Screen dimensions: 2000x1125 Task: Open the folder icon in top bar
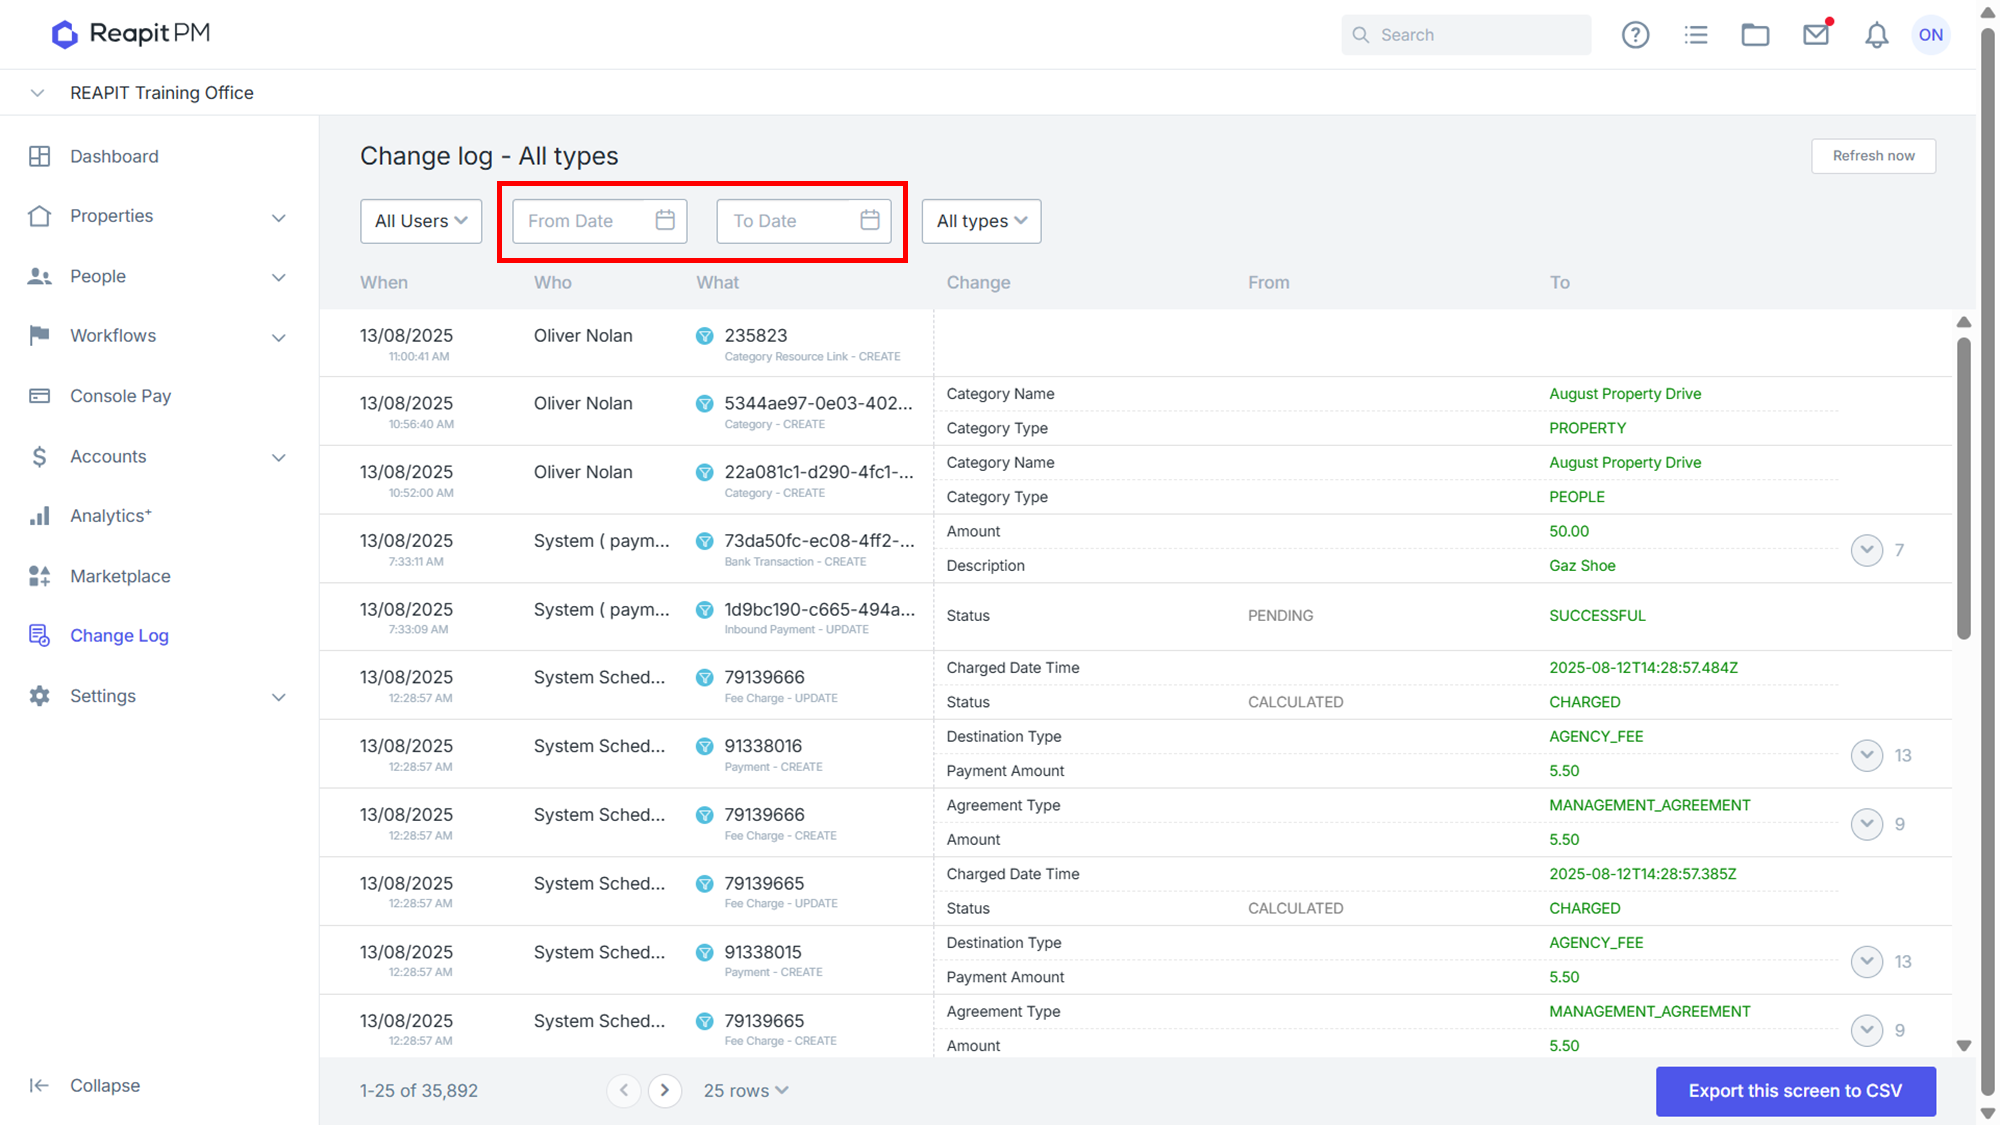[x=1755, y=35]
